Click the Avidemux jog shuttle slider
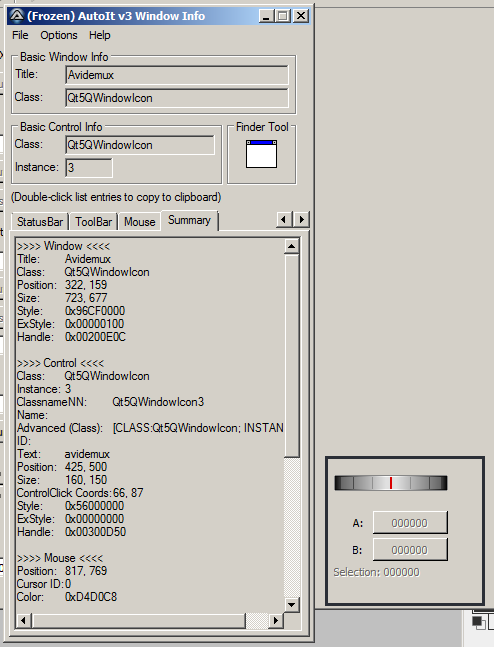This screenshot has height=647, width=494. point(390,483)
